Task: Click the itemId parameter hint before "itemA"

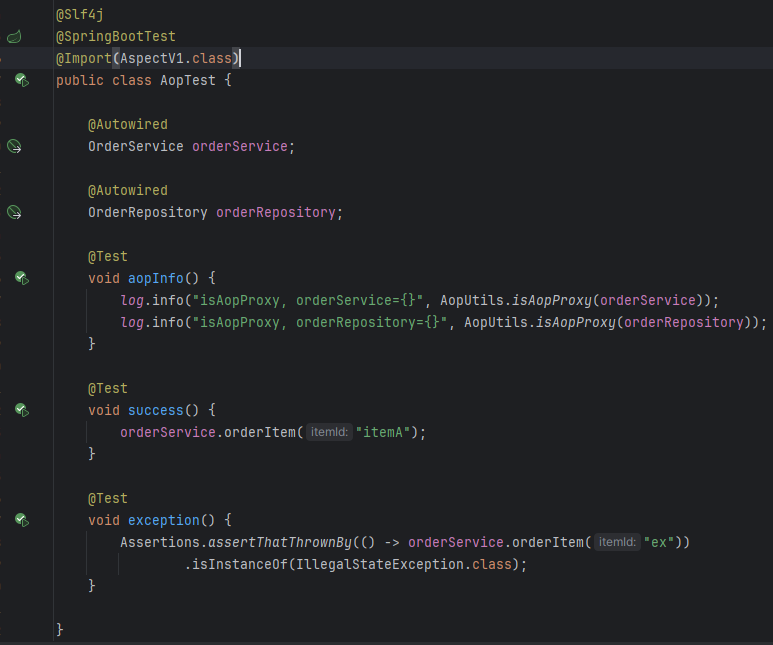Action: click(329, 432)
